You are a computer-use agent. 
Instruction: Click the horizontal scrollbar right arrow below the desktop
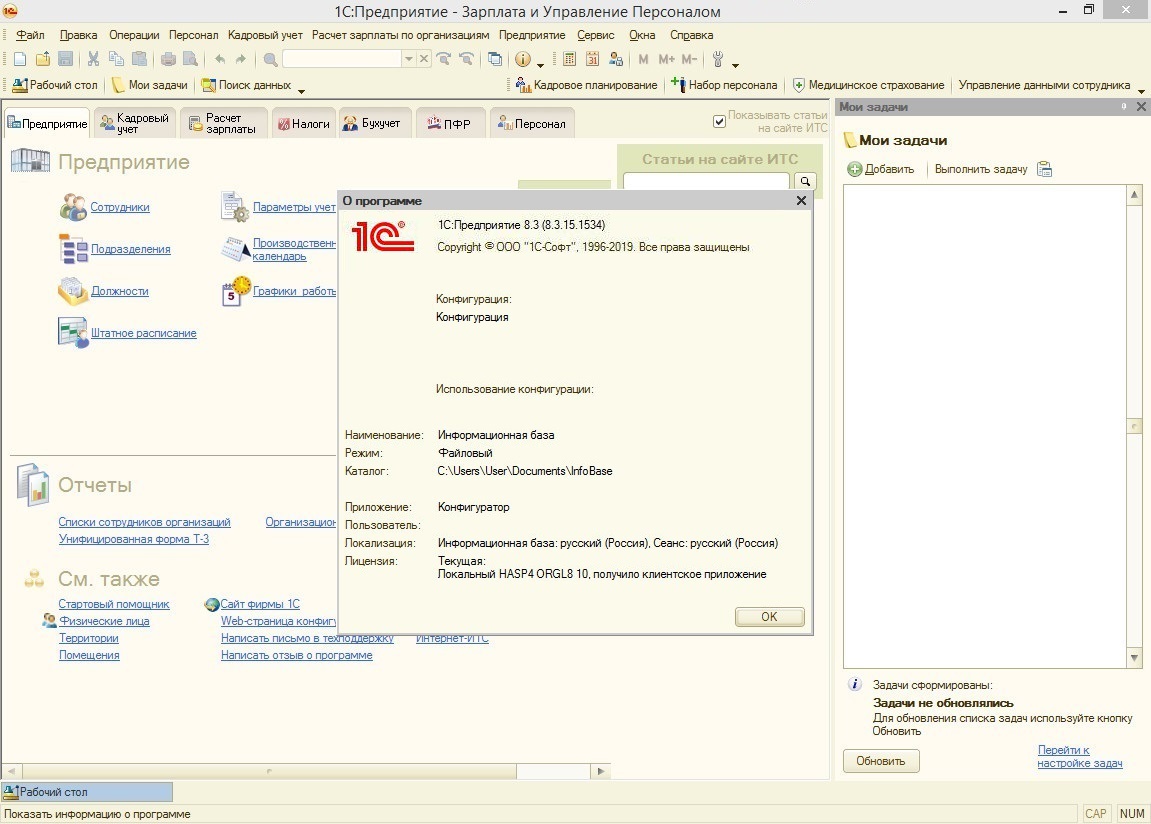pos(601,771)
